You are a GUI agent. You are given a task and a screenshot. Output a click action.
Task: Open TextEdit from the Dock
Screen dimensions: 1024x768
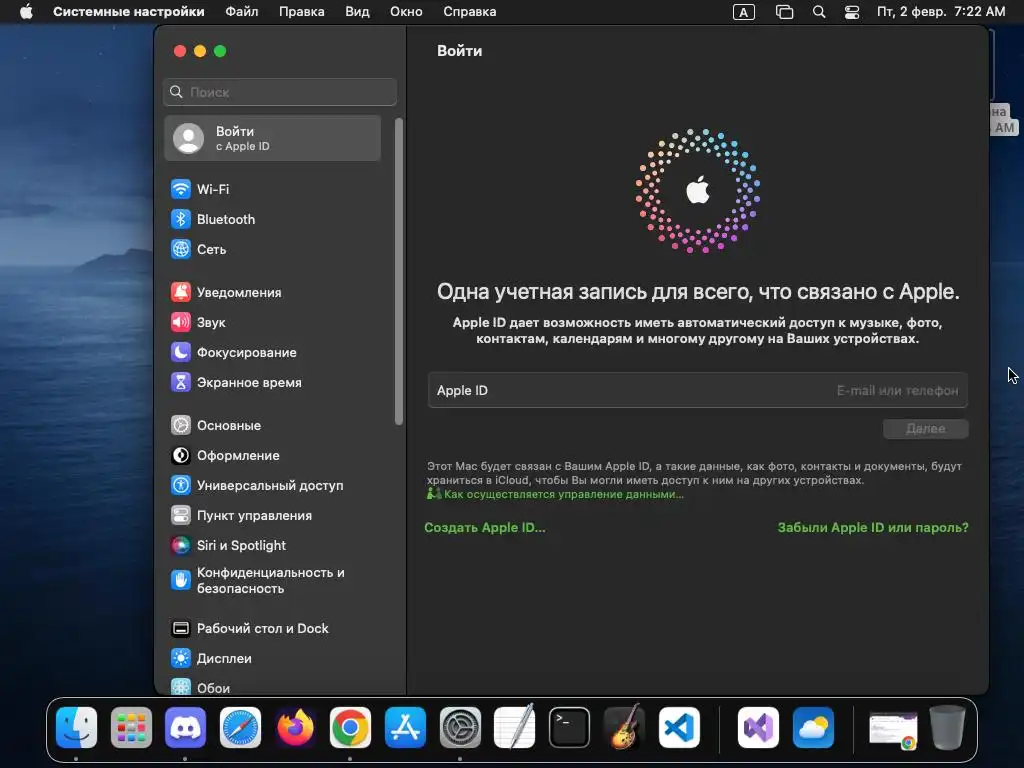coord(515,728)
